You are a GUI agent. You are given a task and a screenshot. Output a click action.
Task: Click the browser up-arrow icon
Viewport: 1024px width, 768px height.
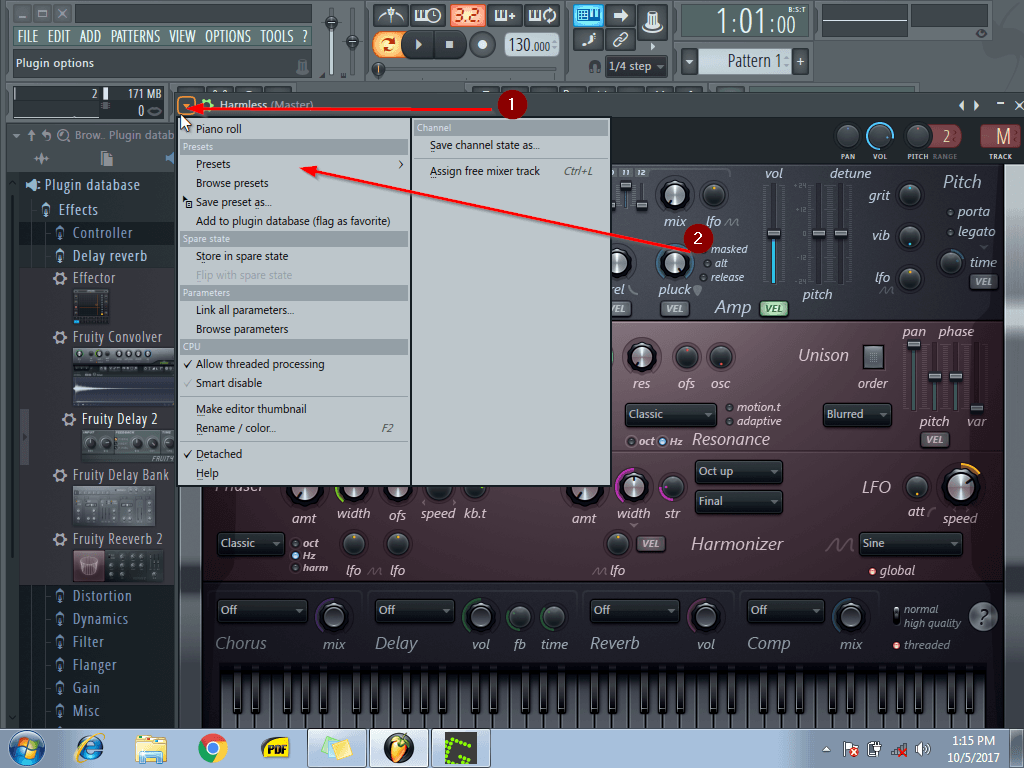31,135
